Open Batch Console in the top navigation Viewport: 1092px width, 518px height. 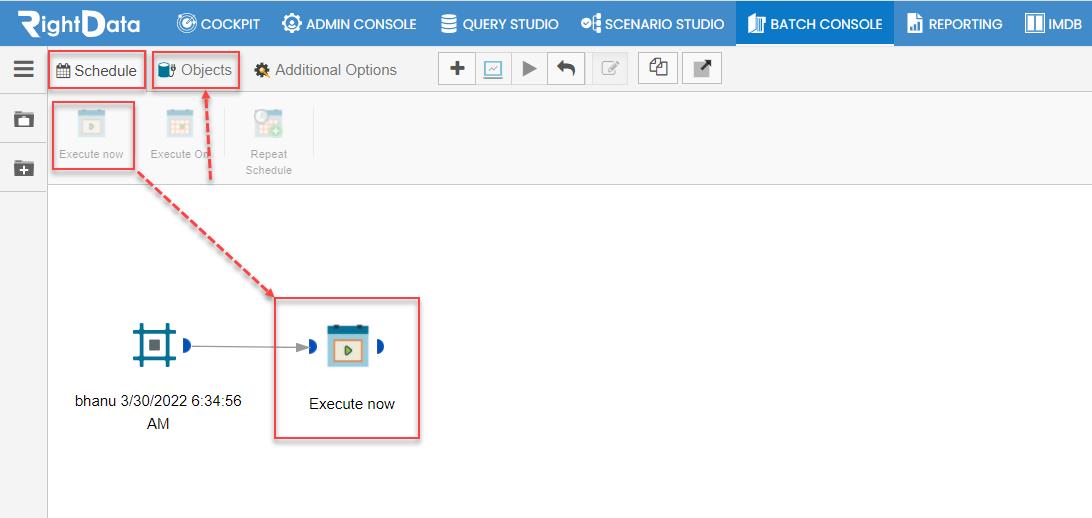point(815,24)
